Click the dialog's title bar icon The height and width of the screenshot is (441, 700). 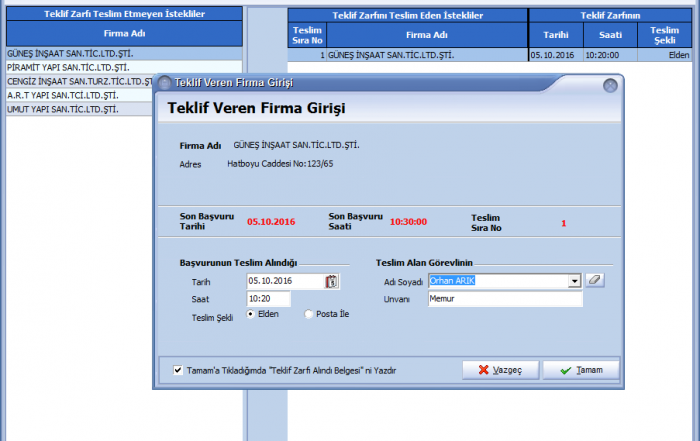click(x=165, y=86)
